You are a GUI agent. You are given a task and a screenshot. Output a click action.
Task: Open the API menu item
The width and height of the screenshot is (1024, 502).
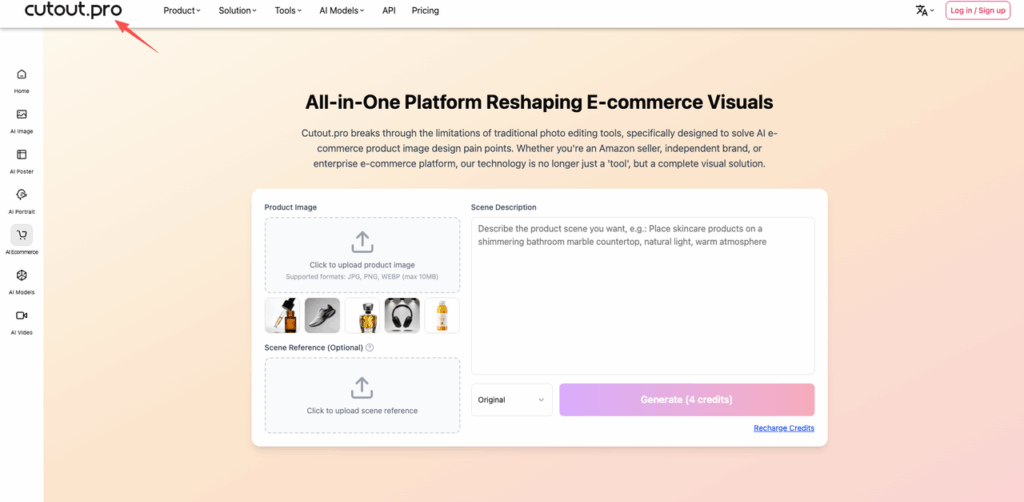click(x=389, y=10)
